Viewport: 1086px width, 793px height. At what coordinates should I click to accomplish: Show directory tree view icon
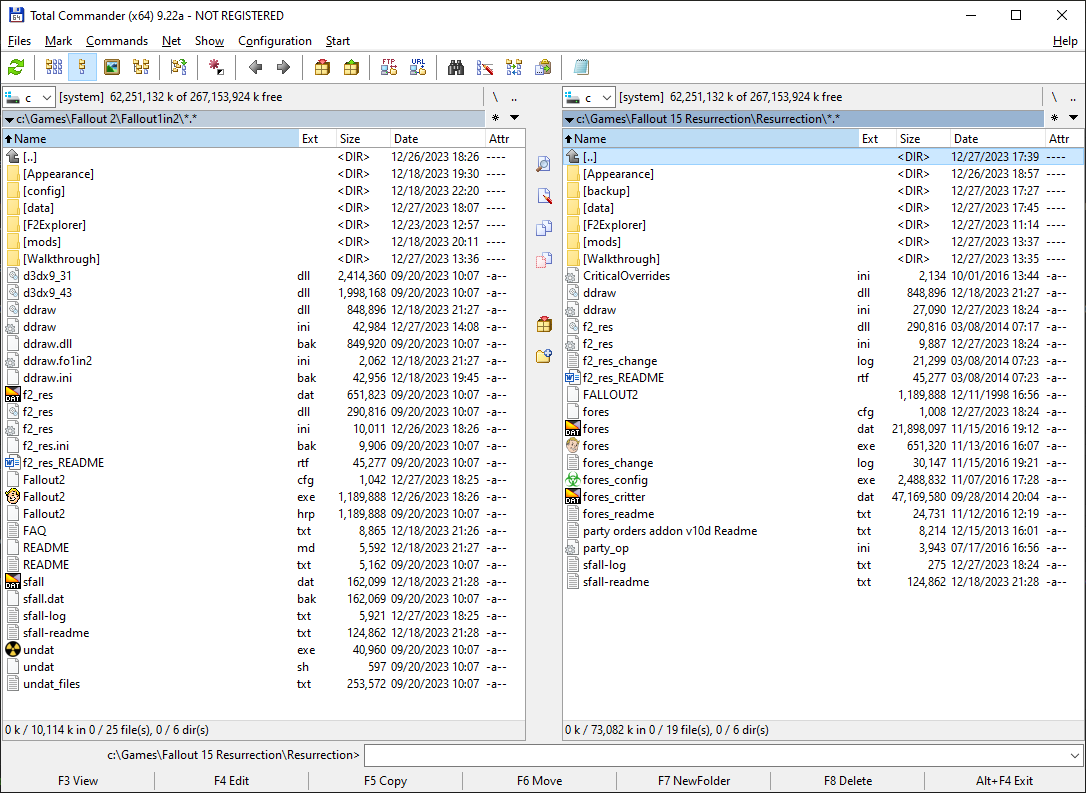pyautogui.click(x=141, y=67)
